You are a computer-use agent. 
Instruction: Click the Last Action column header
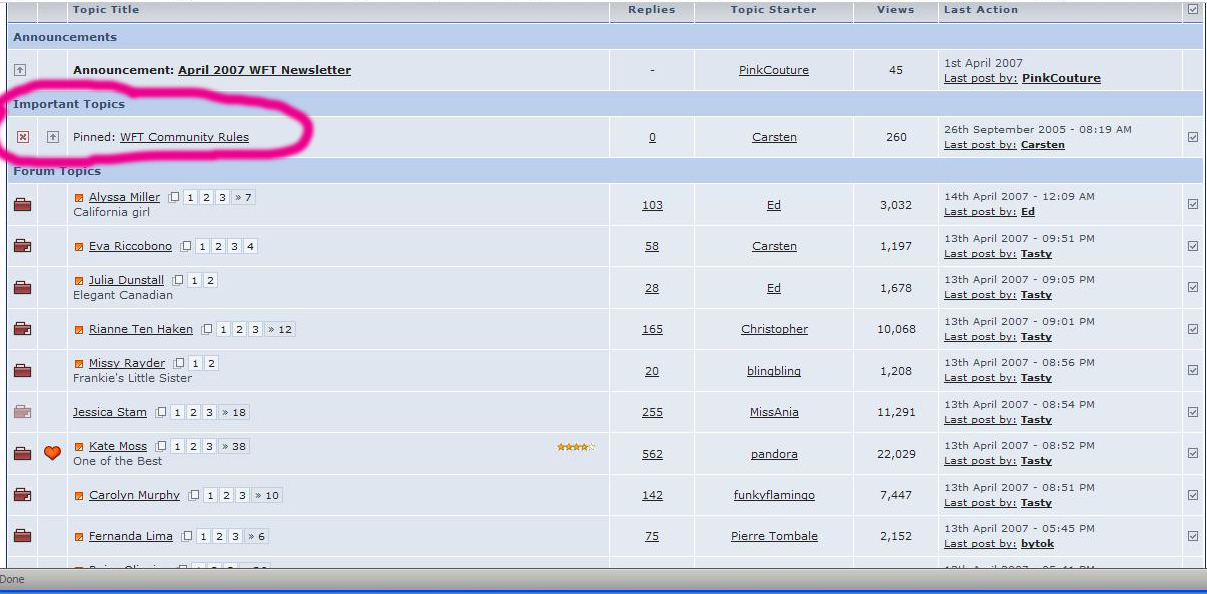[980, 10]
